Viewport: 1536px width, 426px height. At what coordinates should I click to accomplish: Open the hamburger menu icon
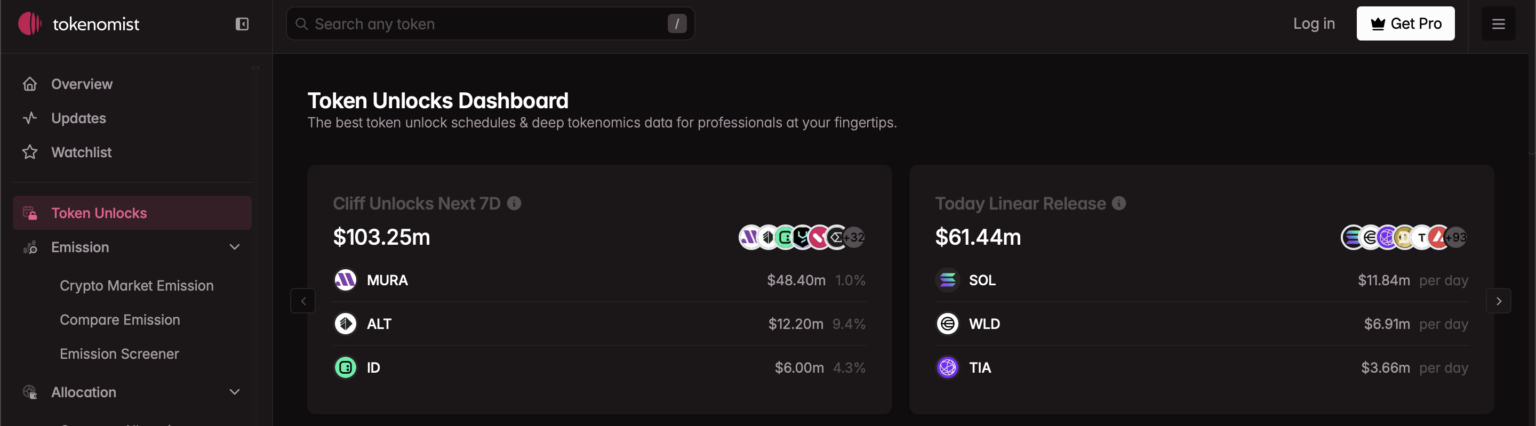pos(1498,24)
